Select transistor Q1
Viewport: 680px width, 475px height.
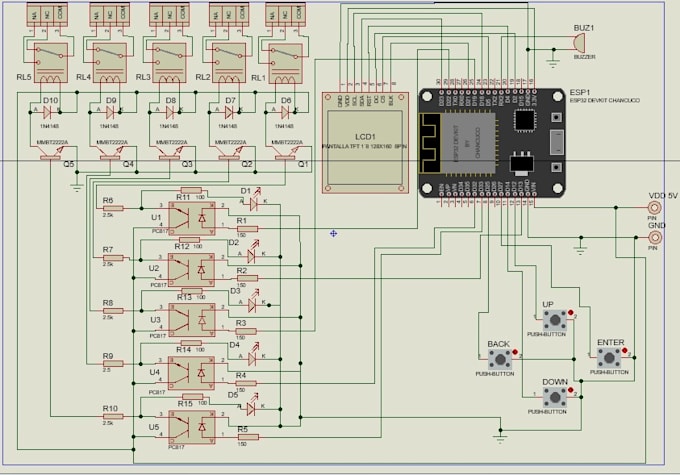[x=285, y=153]
